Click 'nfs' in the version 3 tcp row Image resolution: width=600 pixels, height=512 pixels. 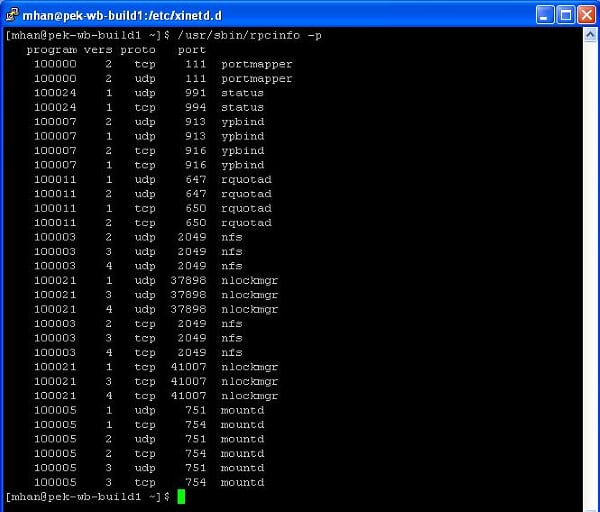[x=232, y=338]
